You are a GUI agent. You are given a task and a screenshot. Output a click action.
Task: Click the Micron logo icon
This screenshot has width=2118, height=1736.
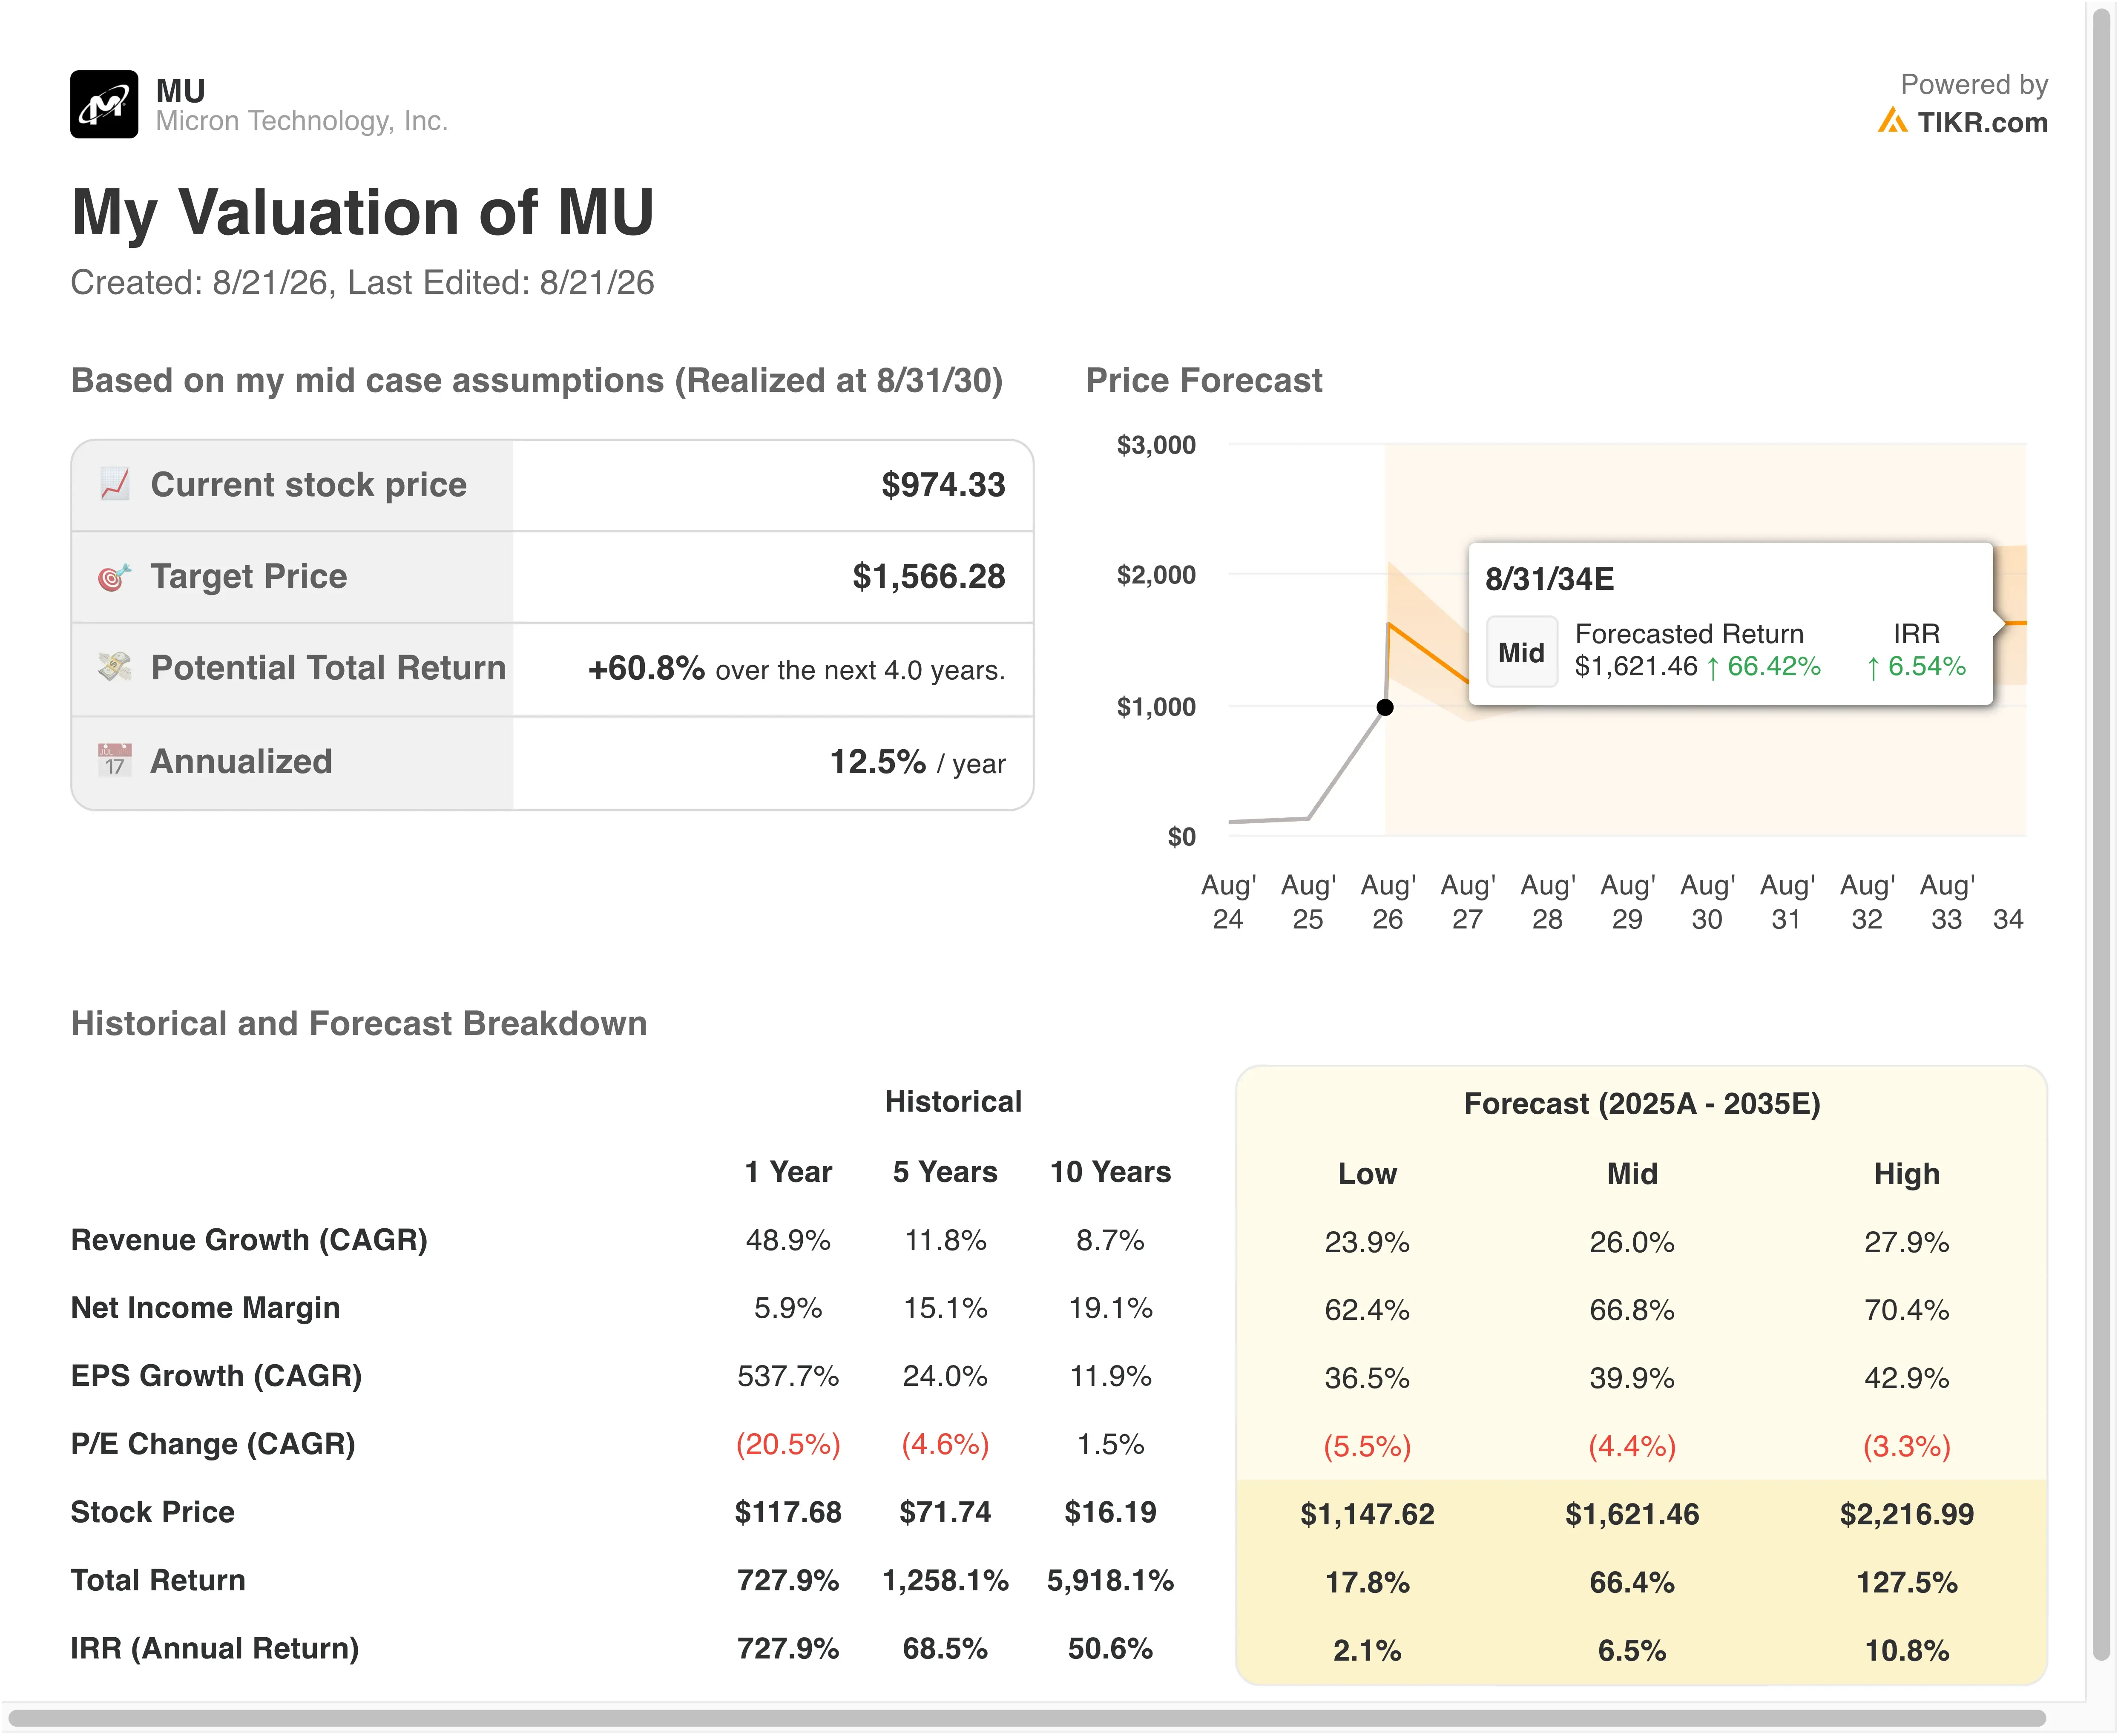pos(104,104)
